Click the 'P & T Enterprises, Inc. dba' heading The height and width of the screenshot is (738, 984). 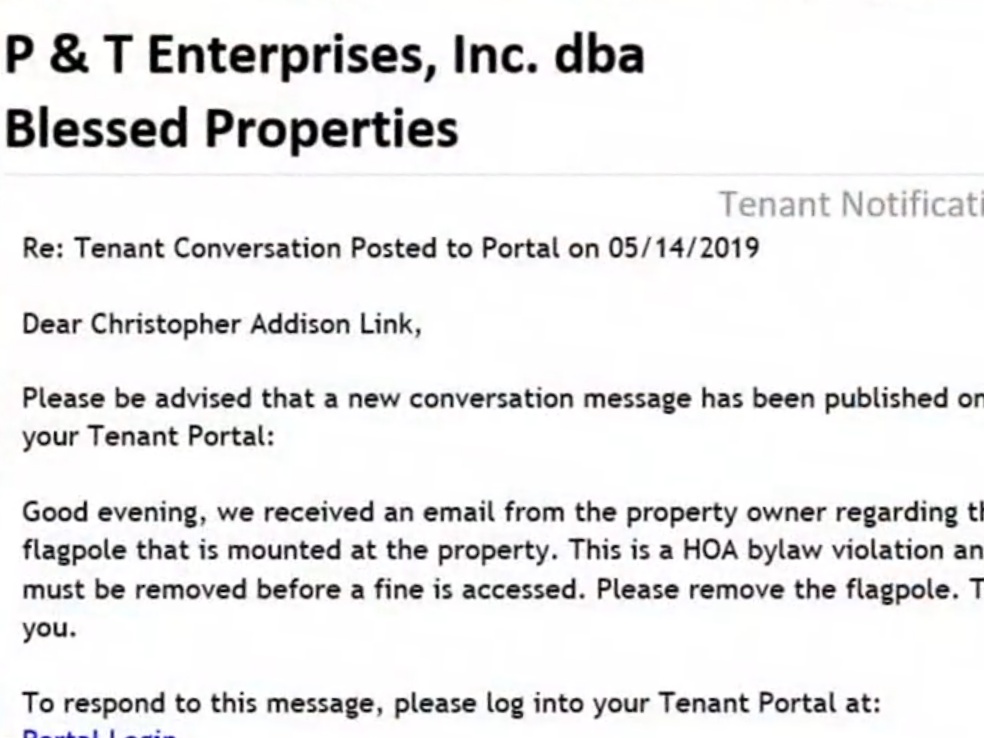(324, 55)
